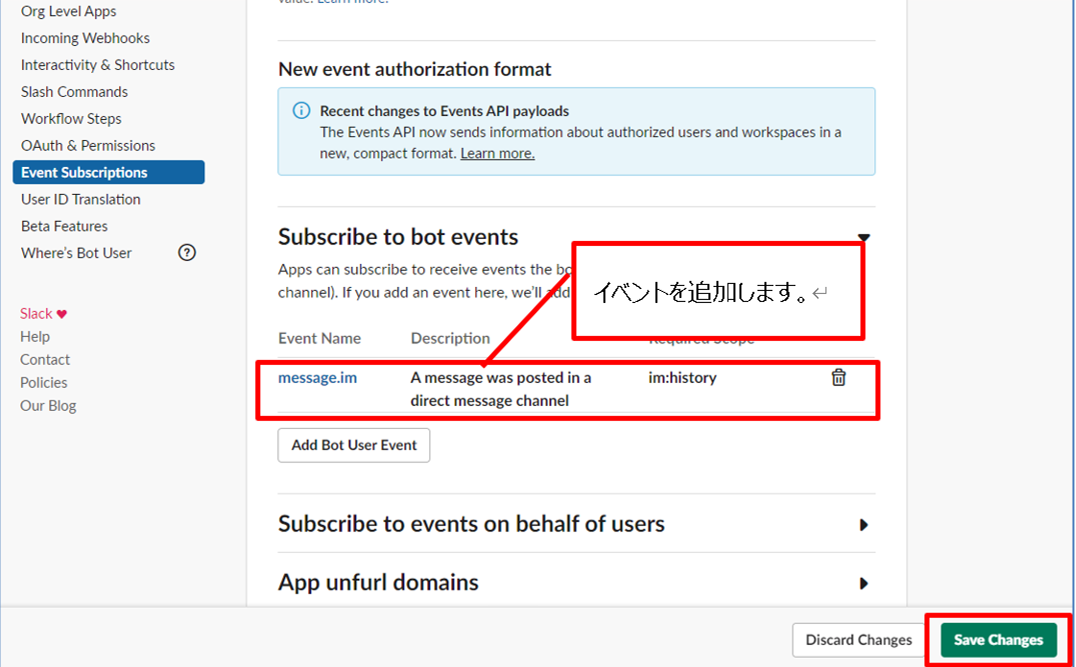
Task: Click the Discard Changes button
Action: tap(858, 640)
